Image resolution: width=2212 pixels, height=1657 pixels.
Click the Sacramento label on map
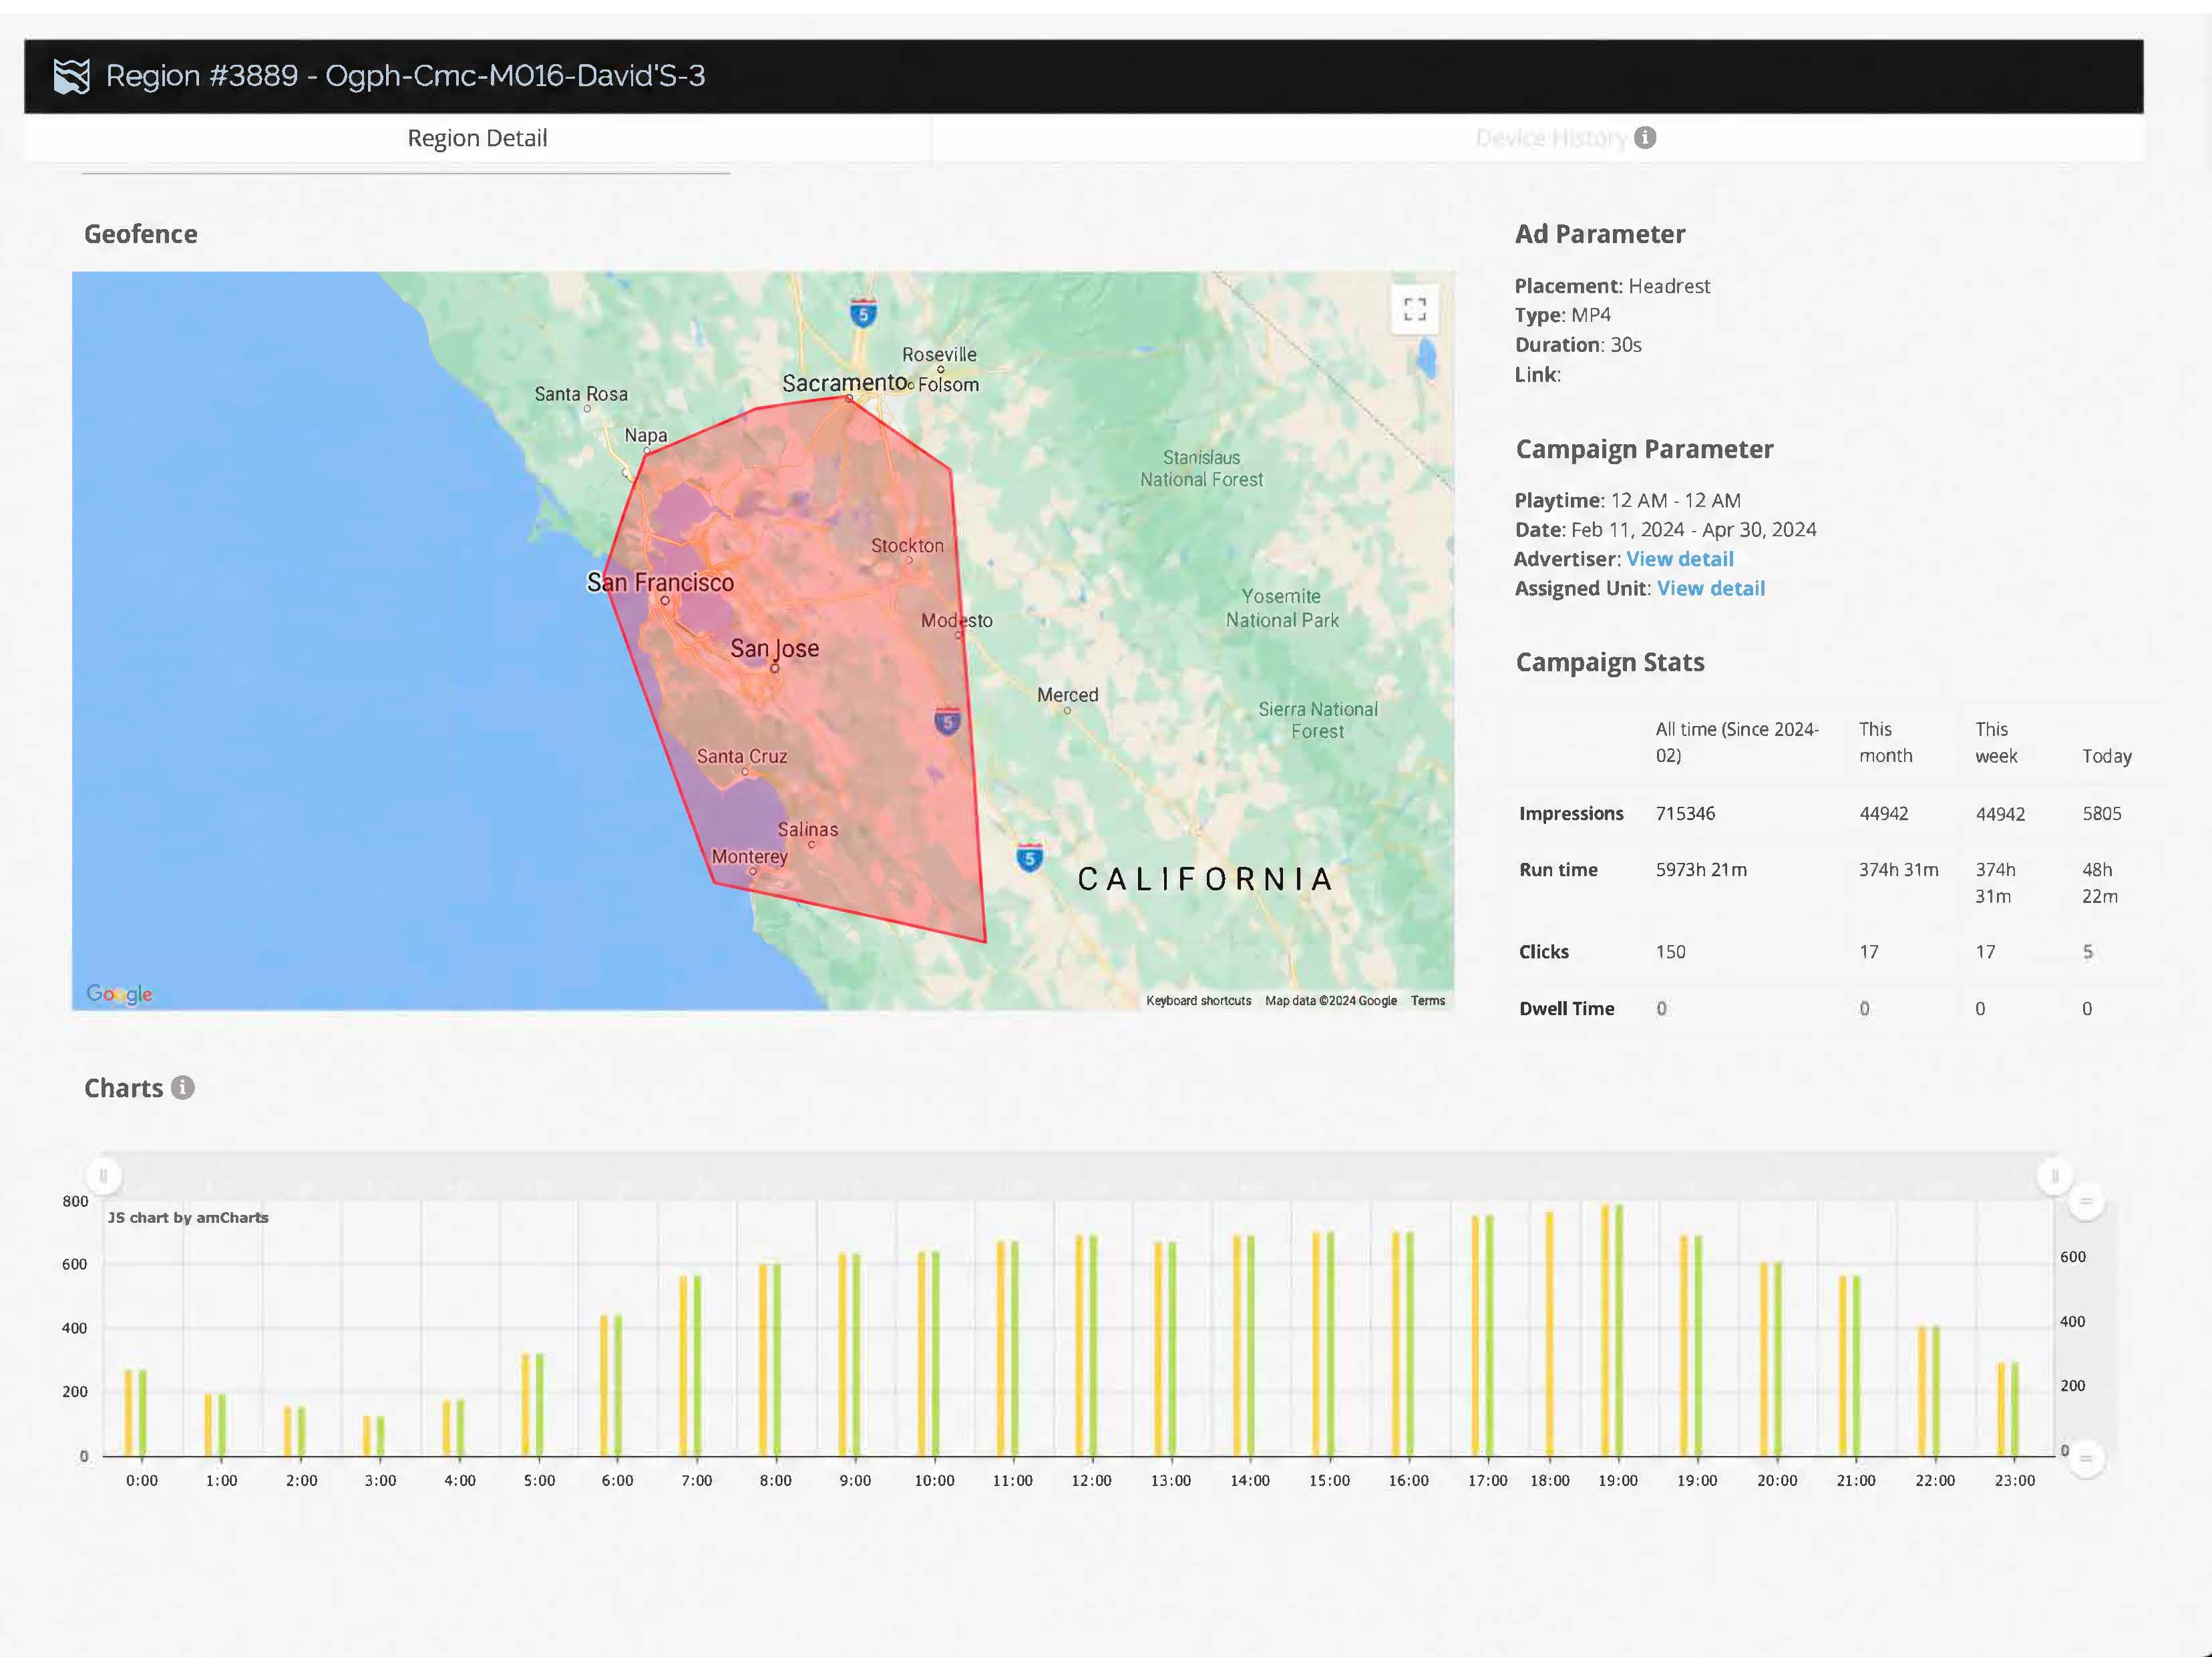point(844,383)
